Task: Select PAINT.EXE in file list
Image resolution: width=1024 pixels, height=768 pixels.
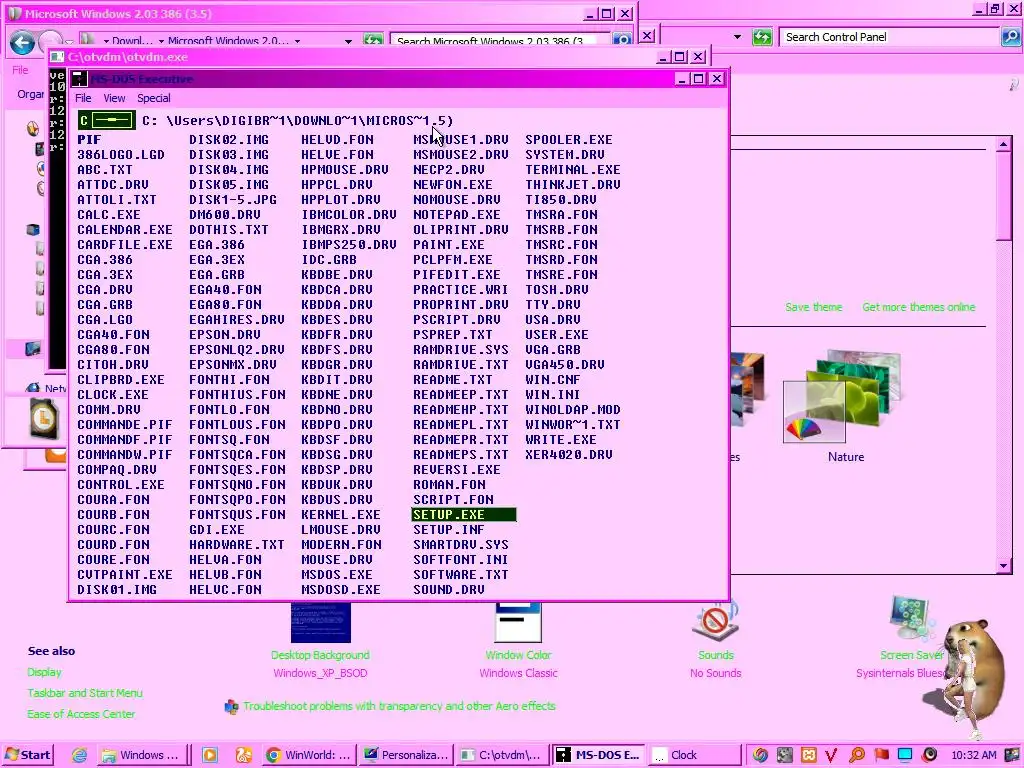Action: tap(449, 244)
